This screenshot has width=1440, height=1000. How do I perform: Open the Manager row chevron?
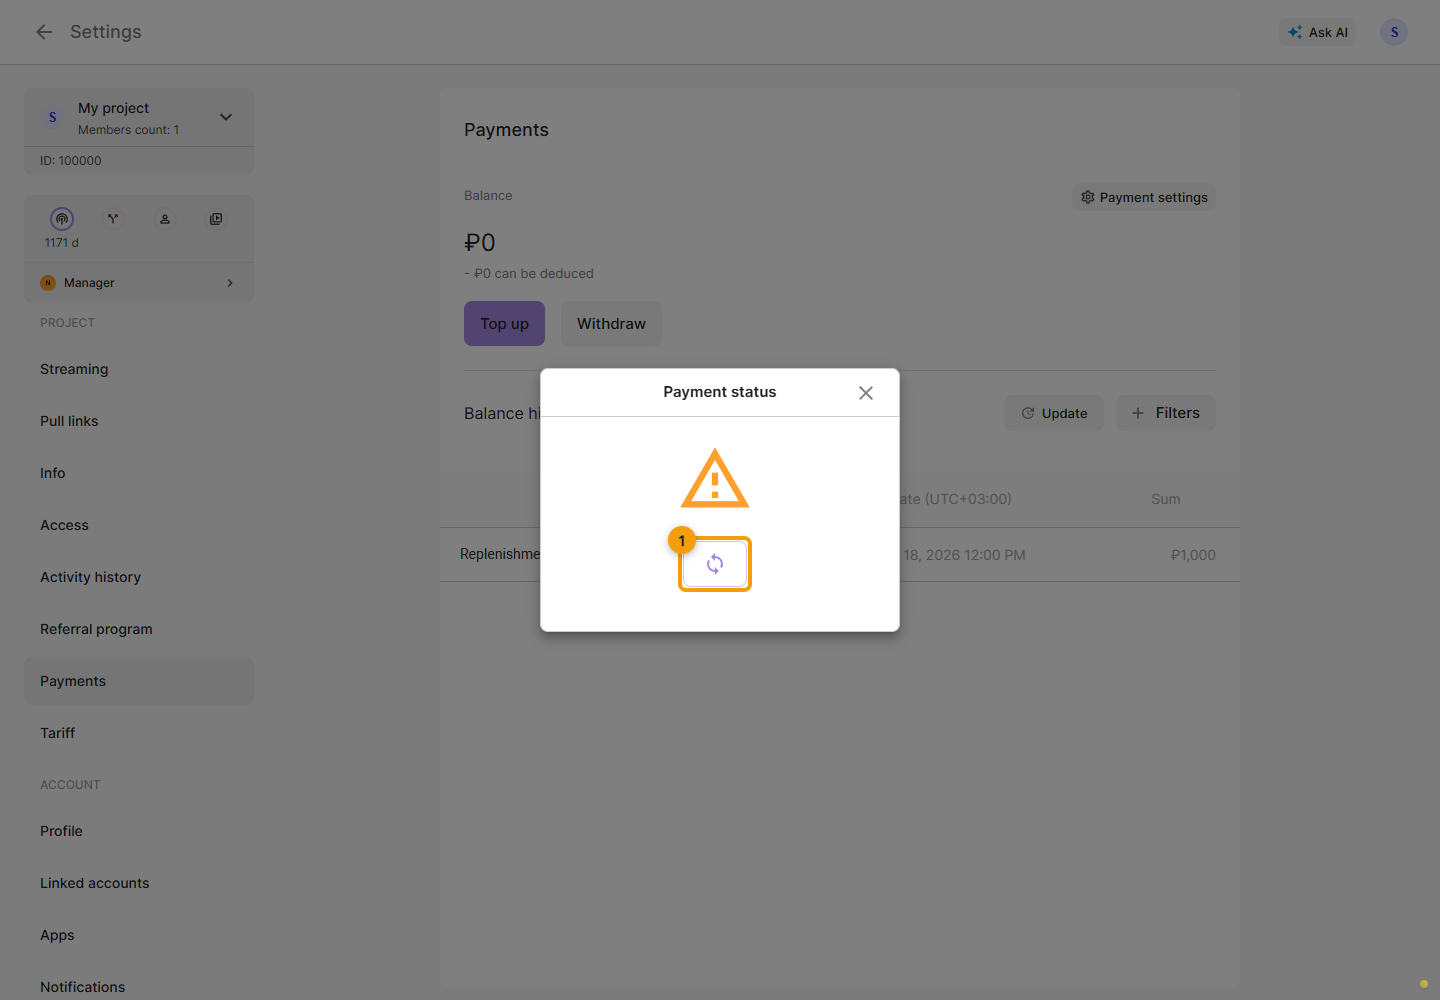[x=230, y=283]
